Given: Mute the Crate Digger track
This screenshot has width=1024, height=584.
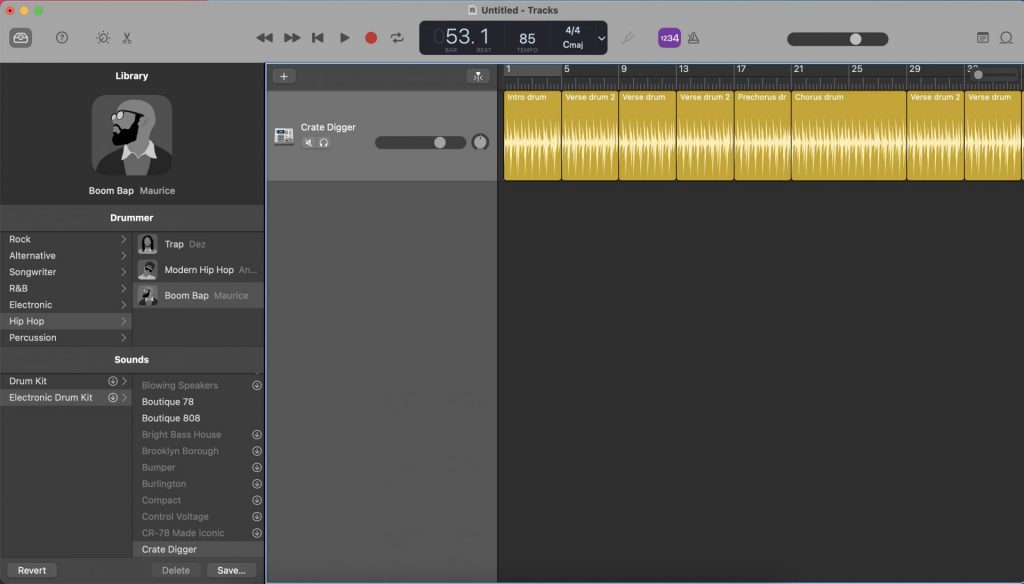Looking at the screenshot, I should (x=309, y=142).
